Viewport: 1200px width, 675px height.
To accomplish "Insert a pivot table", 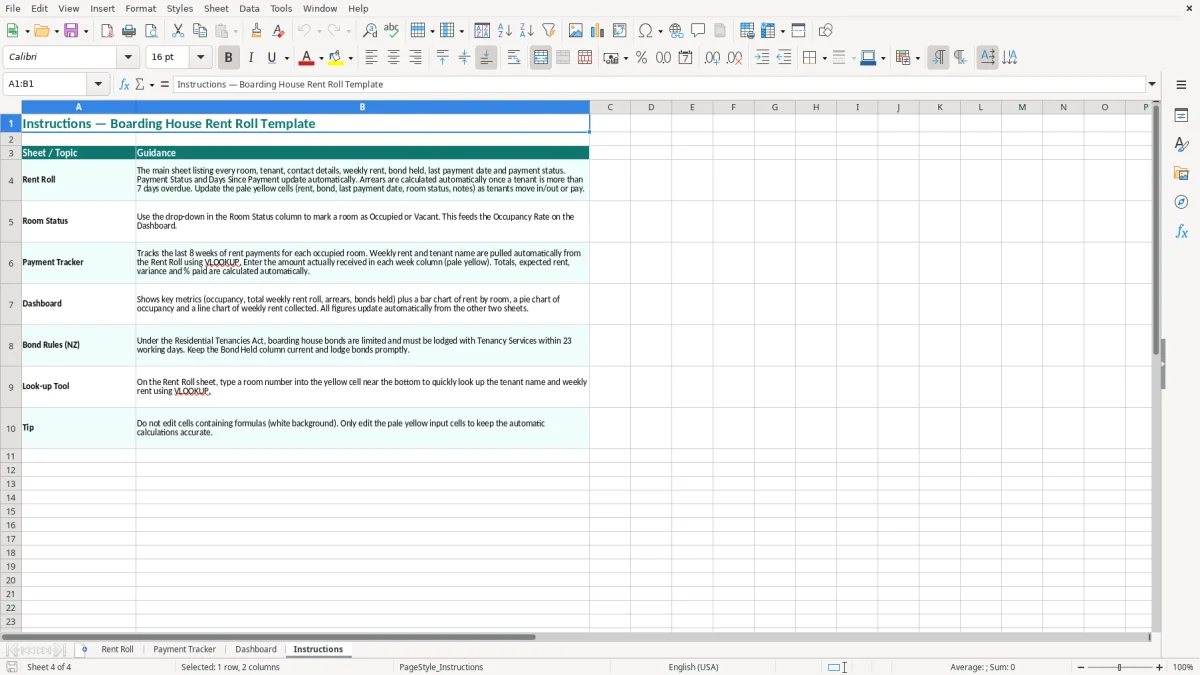I will click(619, 31).
